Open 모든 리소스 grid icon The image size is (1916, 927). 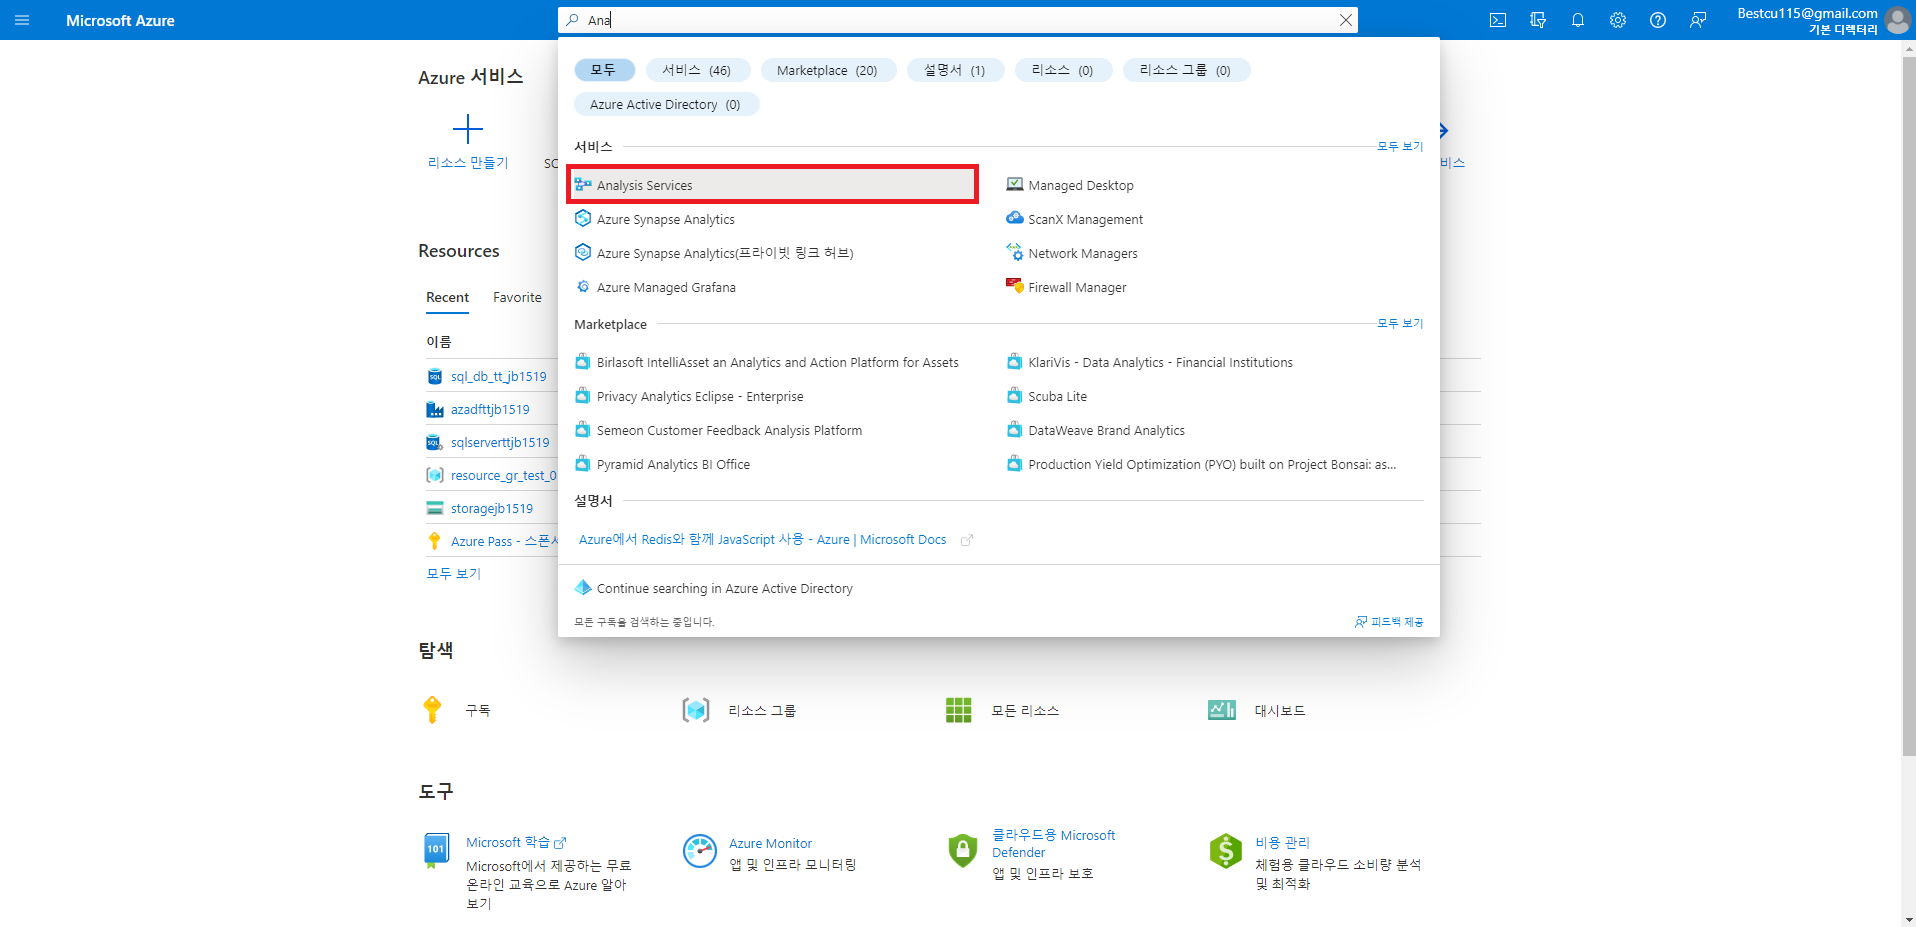tap(959, 710)
